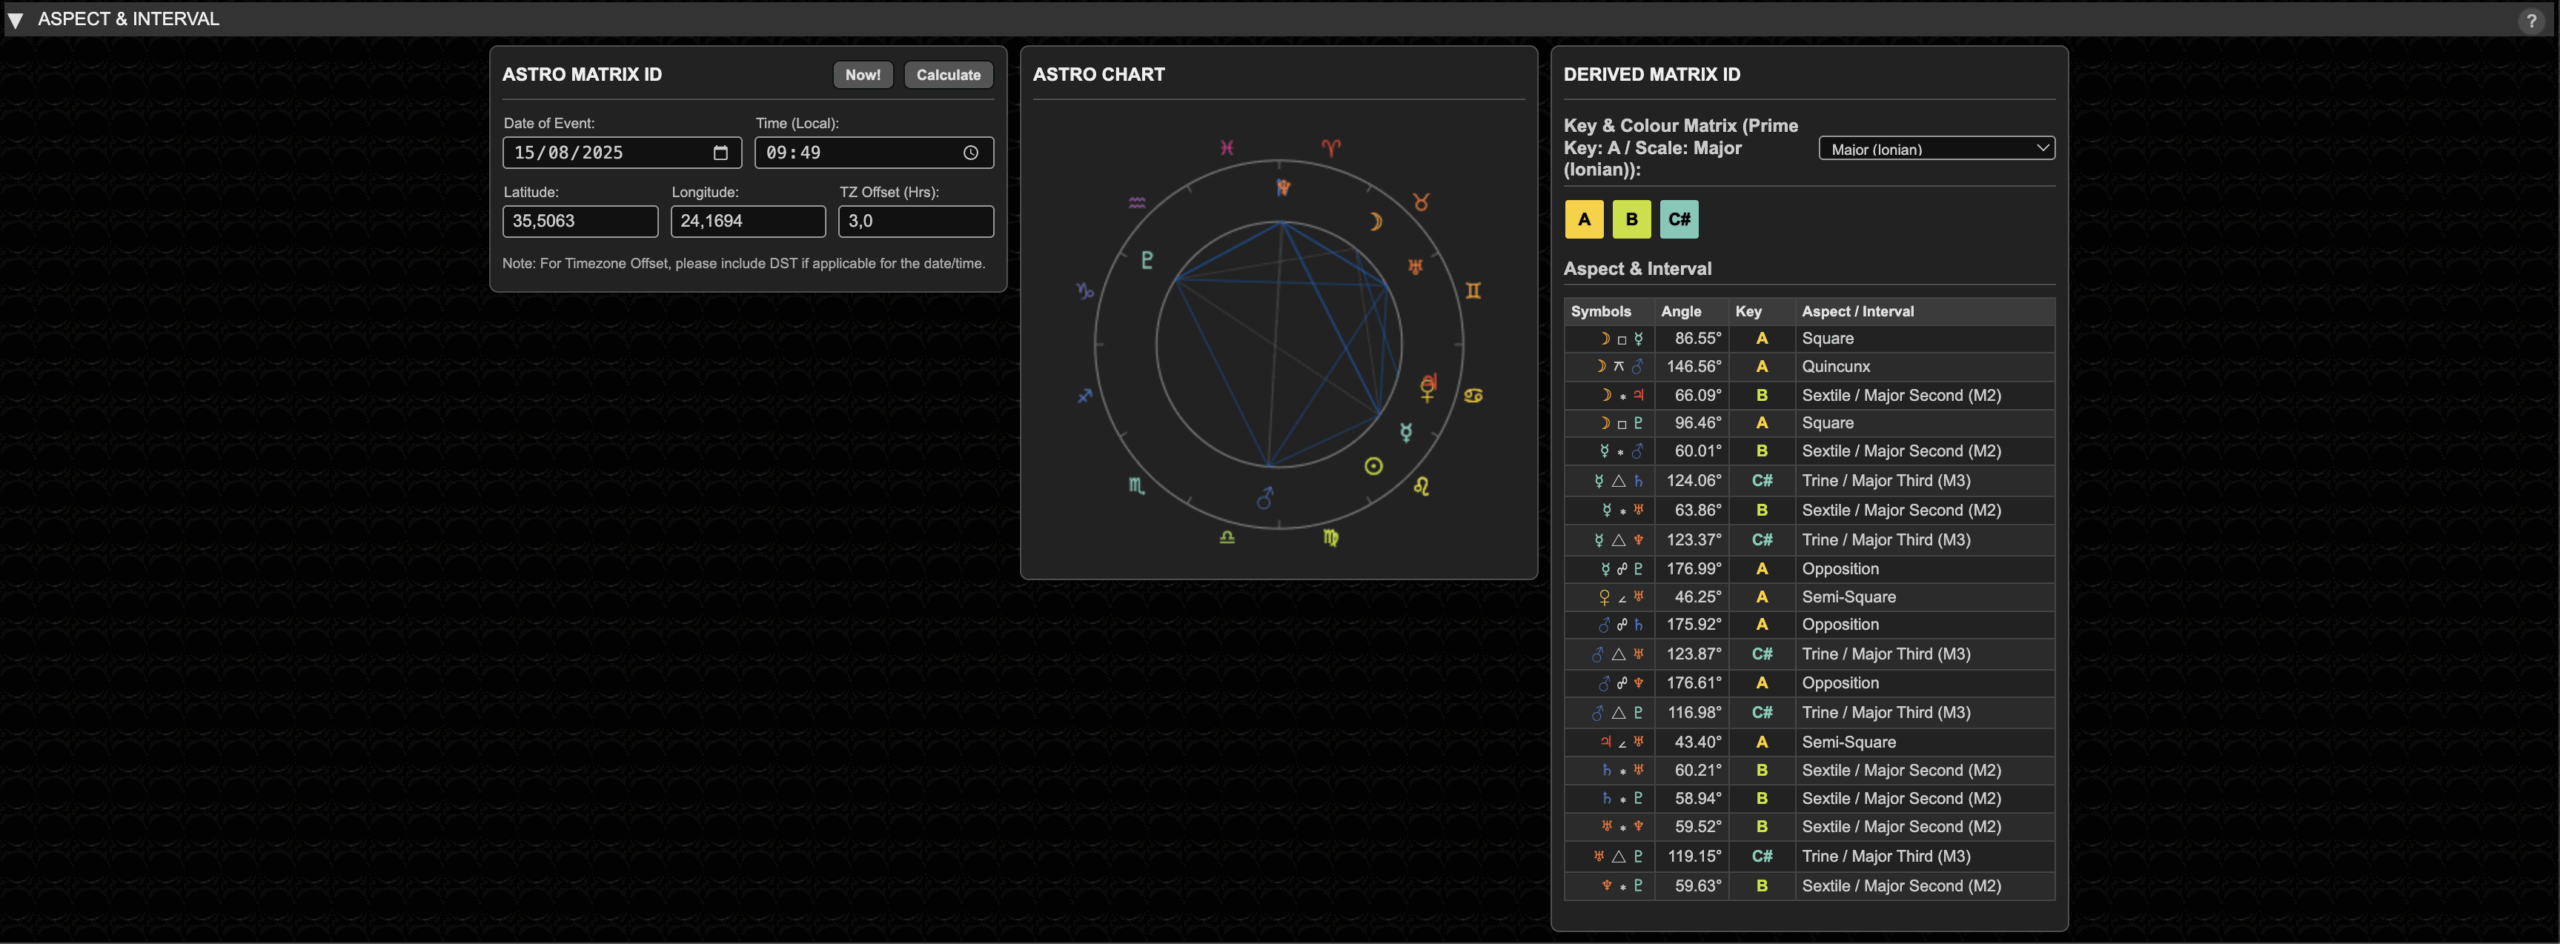Pick the Libra symbol on the wheel
Viewport: 2560px width, 944px height.
tap(1227, 538)
